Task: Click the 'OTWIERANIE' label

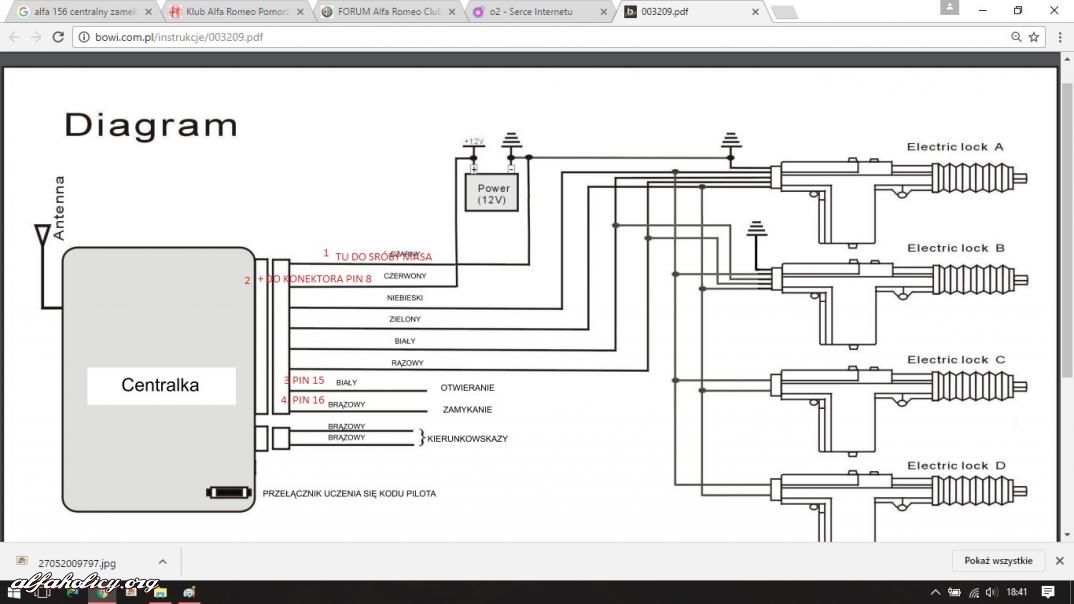Action: pos(467,388)
